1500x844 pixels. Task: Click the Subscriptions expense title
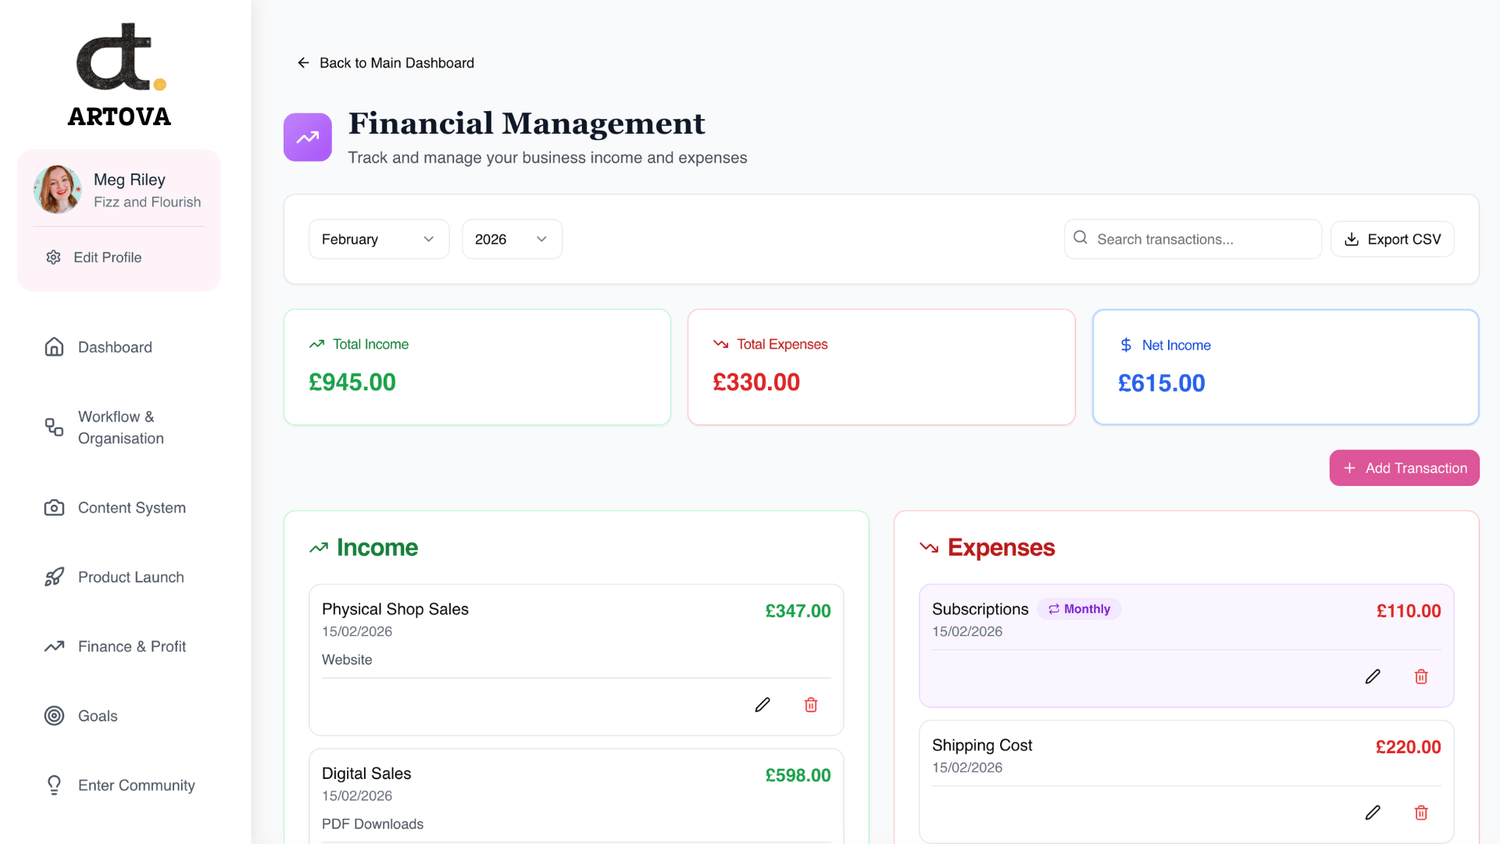980,609
